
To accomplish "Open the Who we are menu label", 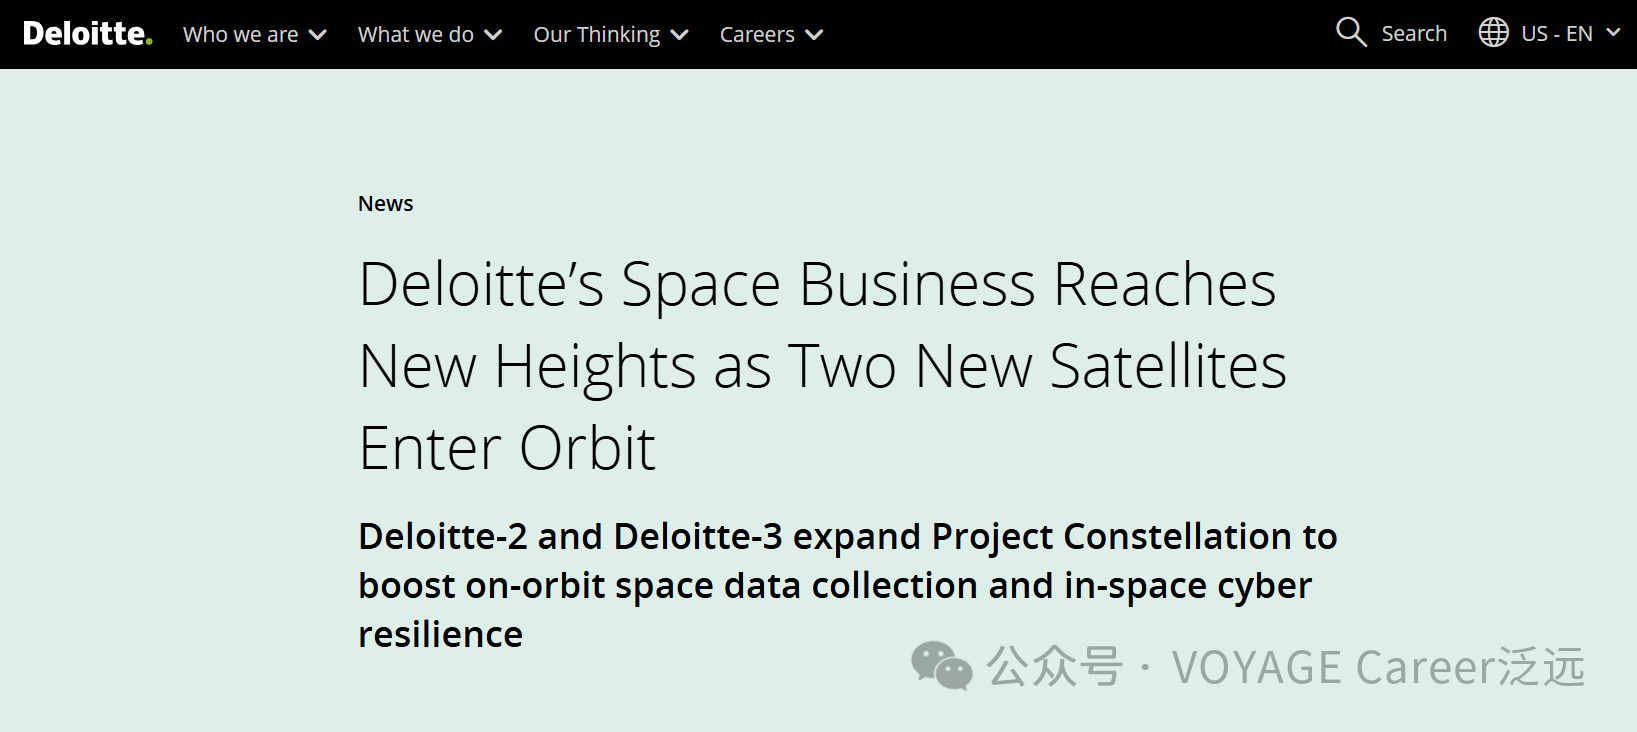I will pyautogui.click(x=240, y=35).
